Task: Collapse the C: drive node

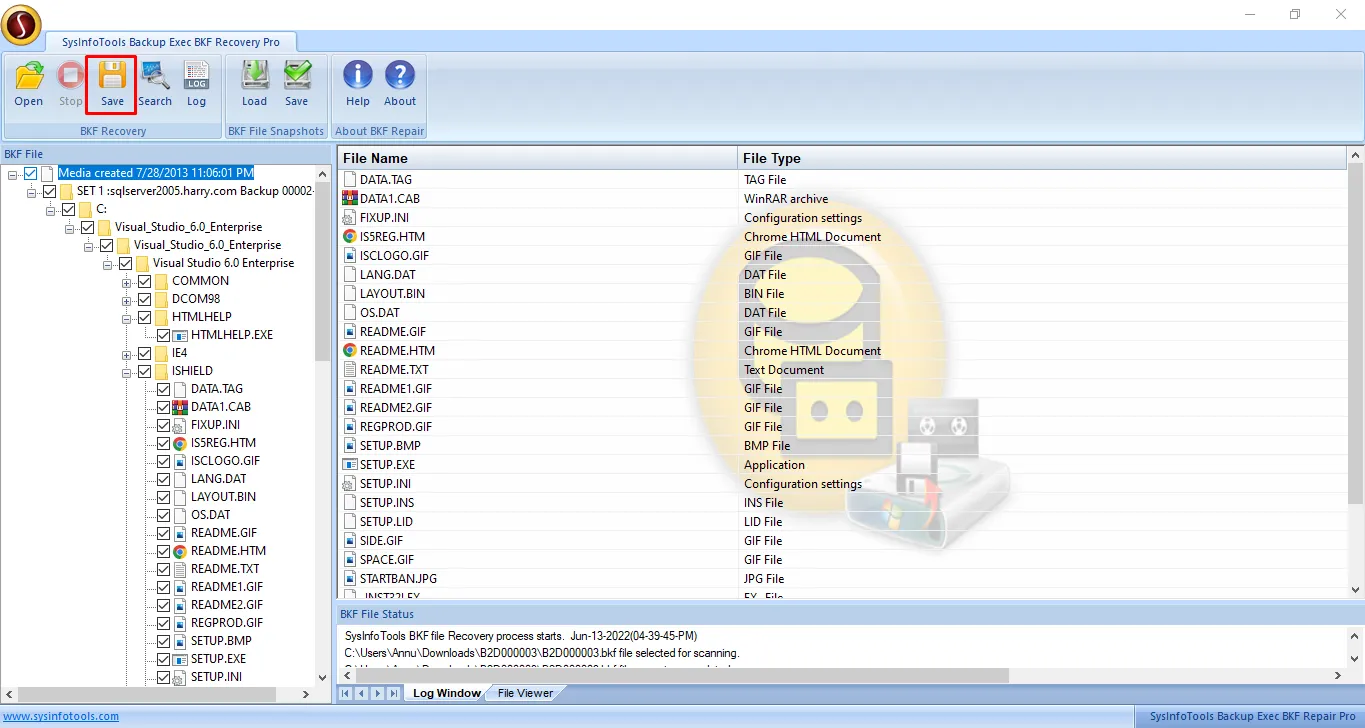Action: [51, 209]
